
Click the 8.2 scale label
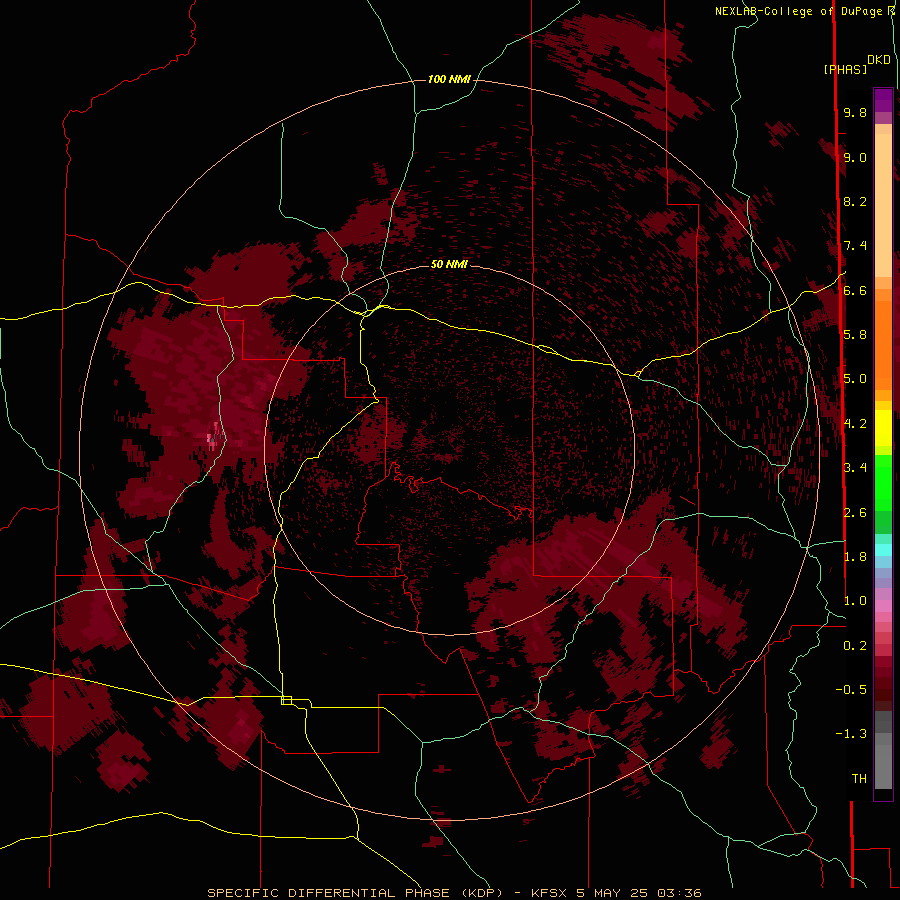[x=855, y=201]
